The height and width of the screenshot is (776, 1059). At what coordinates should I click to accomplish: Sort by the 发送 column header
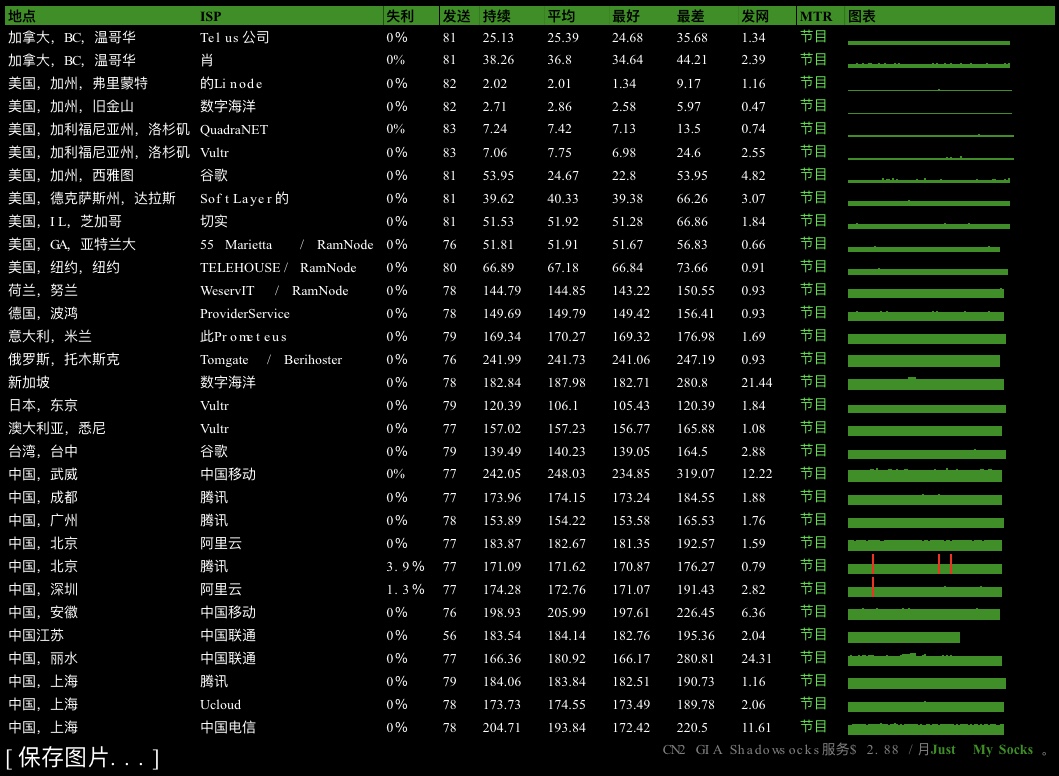[x=457, y=16]
